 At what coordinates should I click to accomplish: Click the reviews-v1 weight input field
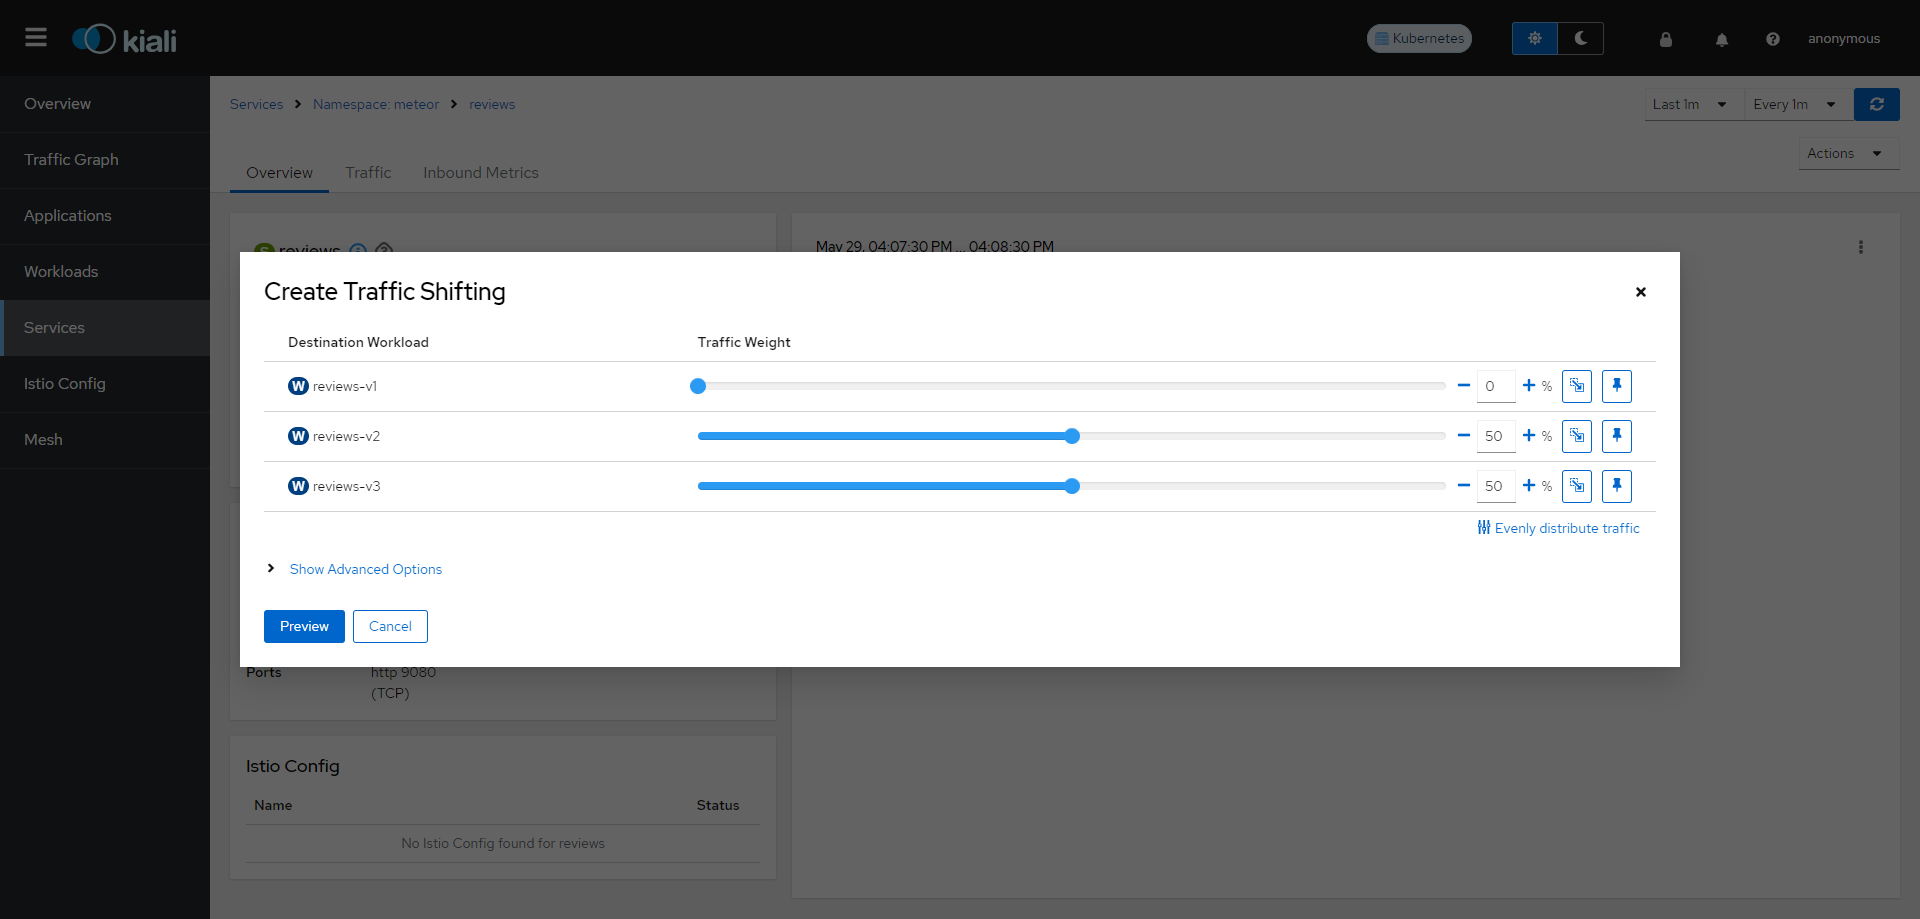click(1496, 386)
